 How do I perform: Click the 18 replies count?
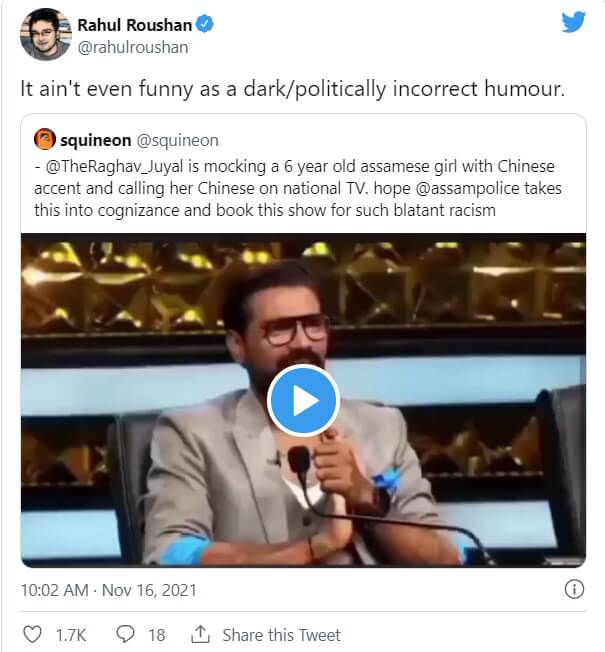pyautogui.click(x=156, y=635)
